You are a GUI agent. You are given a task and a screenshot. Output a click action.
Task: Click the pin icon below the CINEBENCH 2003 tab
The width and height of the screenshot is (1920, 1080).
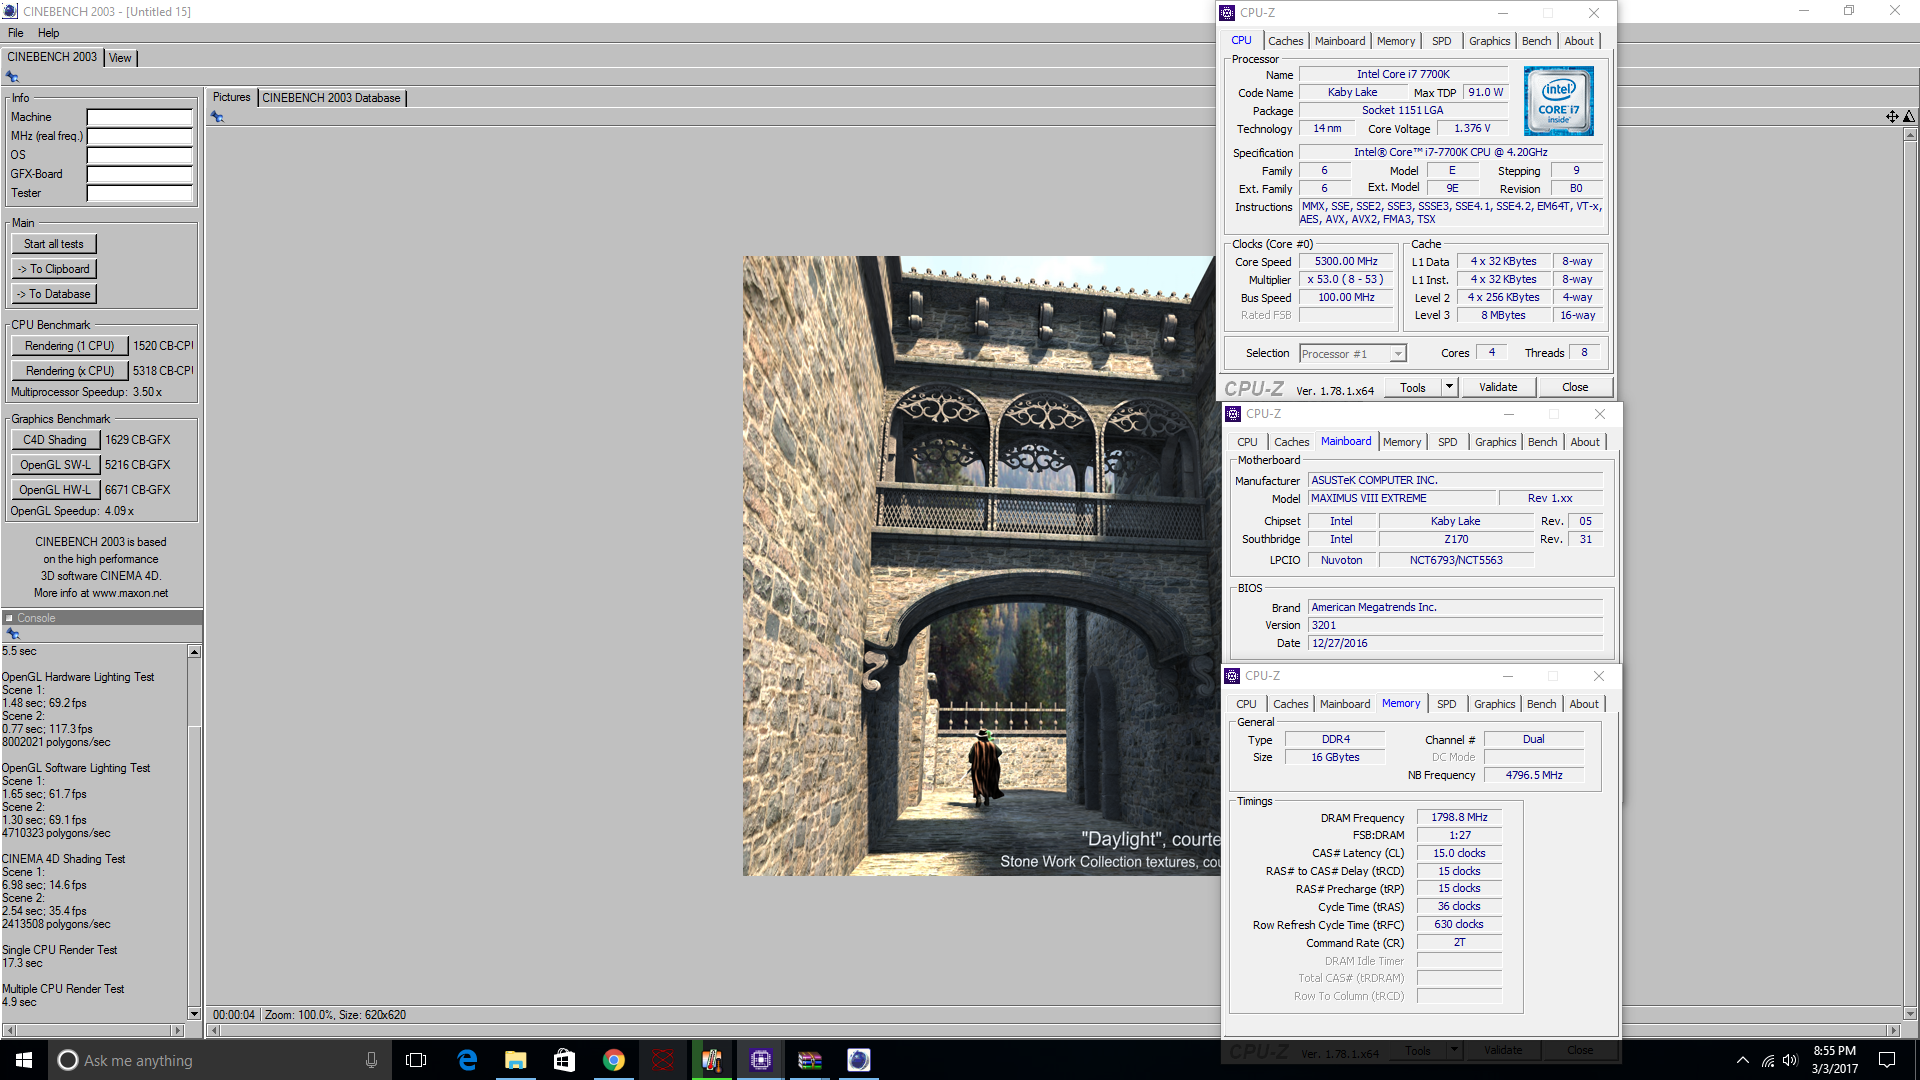[12, 77]
